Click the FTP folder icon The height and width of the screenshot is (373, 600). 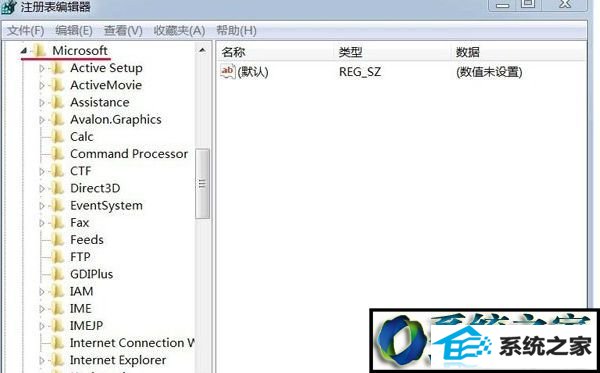pos(58,257)
